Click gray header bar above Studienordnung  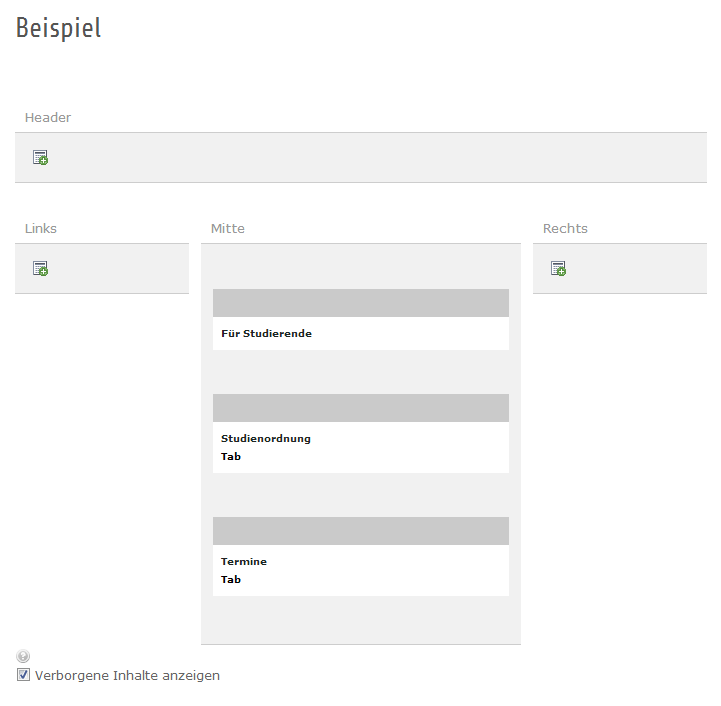coord(360,408)
